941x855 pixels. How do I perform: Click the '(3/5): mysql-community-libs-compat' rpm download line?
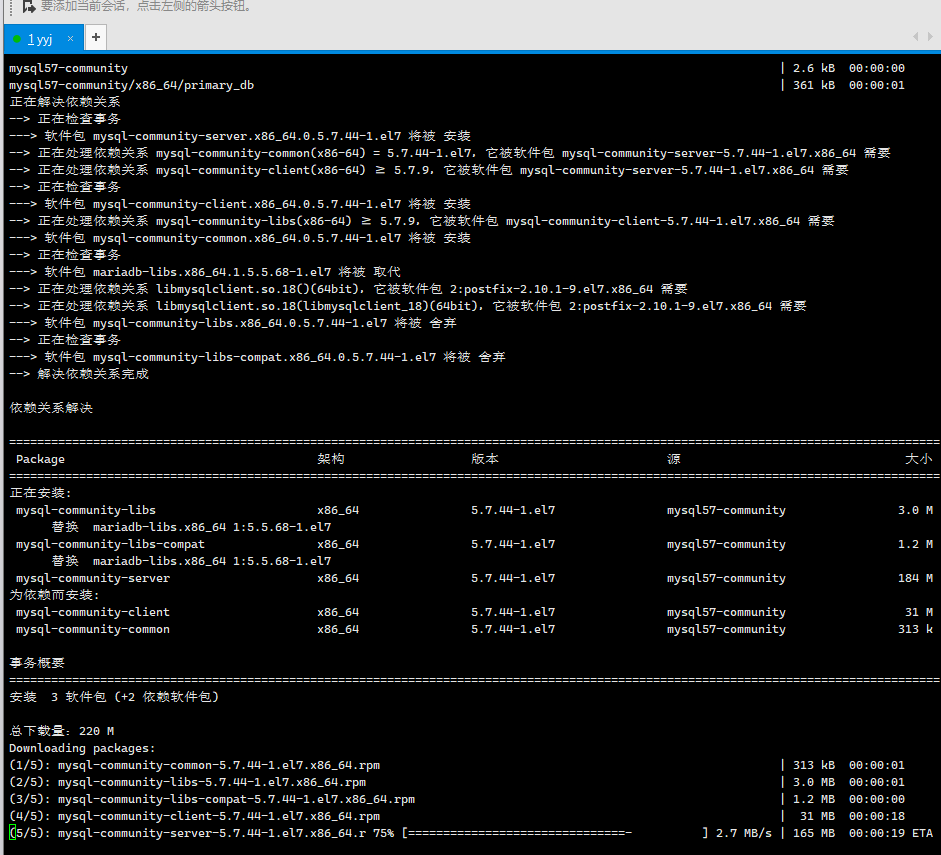tap(212, 799)
